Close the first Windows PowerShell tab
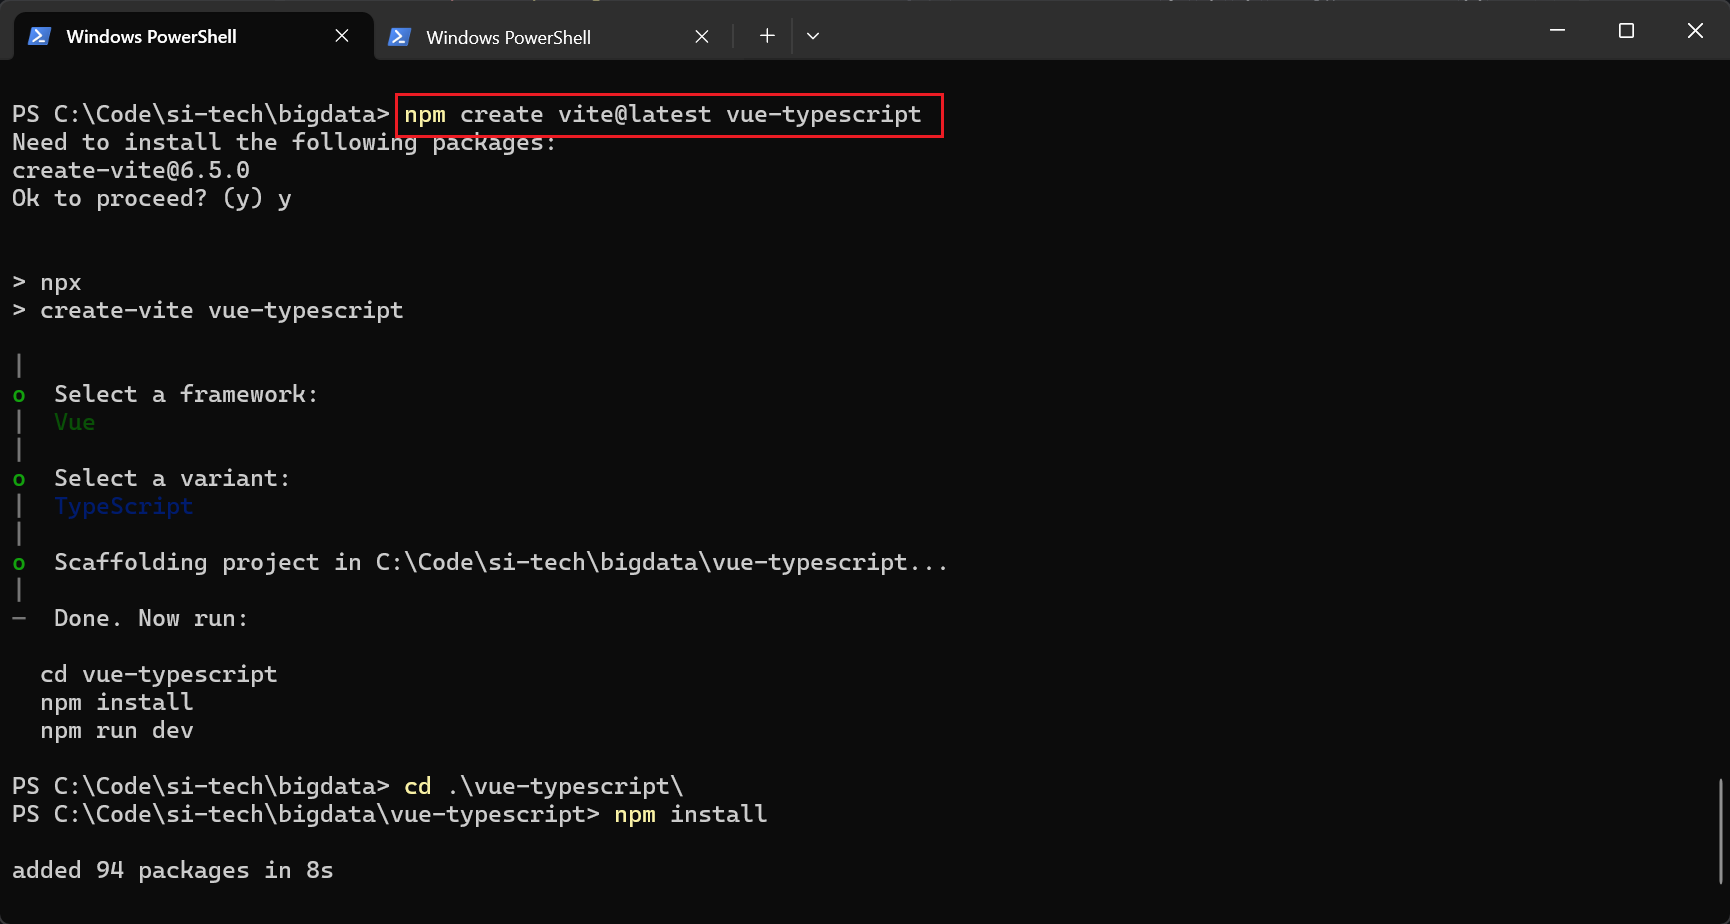Image resolution: width=1730 pixels, height=924 pixels. click(342, 36)
